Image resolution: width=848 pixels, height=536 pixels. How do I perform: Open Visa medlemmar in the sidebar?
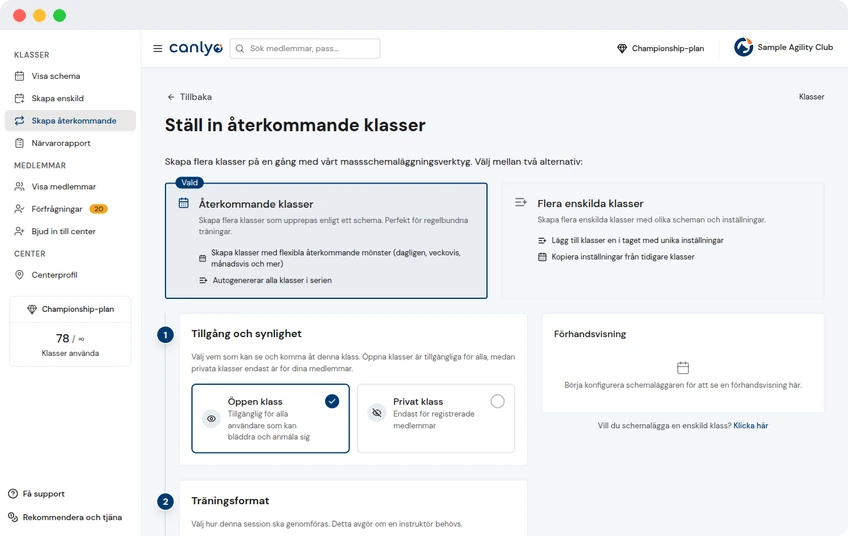tap(70, 187)
